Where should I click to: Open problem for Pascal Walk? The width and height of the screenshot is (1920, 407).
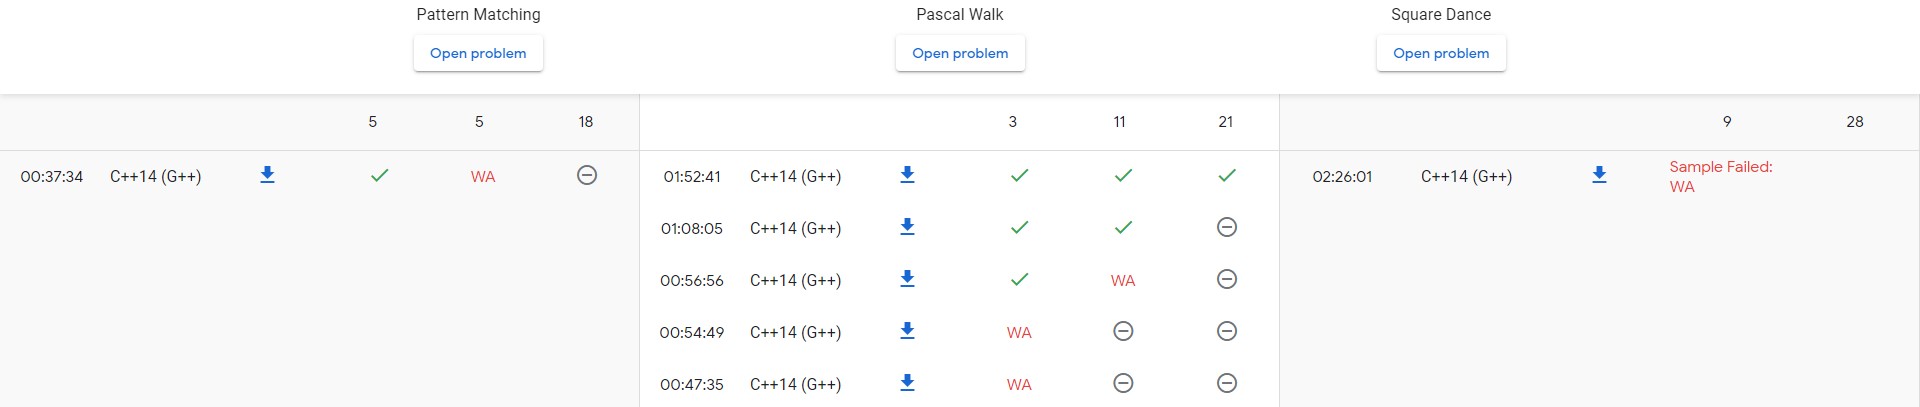tap(960, 54)
